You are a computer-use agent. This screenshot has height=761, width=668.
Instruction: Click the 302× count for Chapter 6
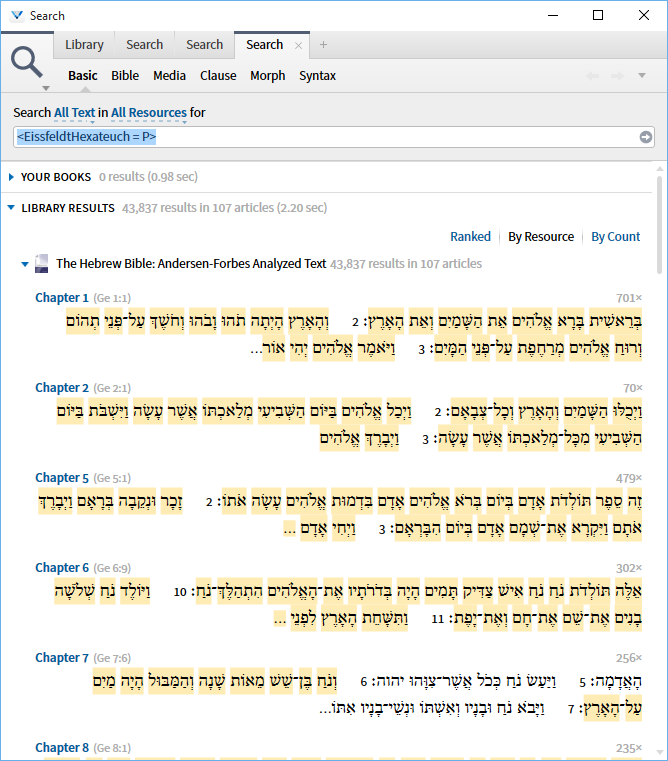(629, 568)
